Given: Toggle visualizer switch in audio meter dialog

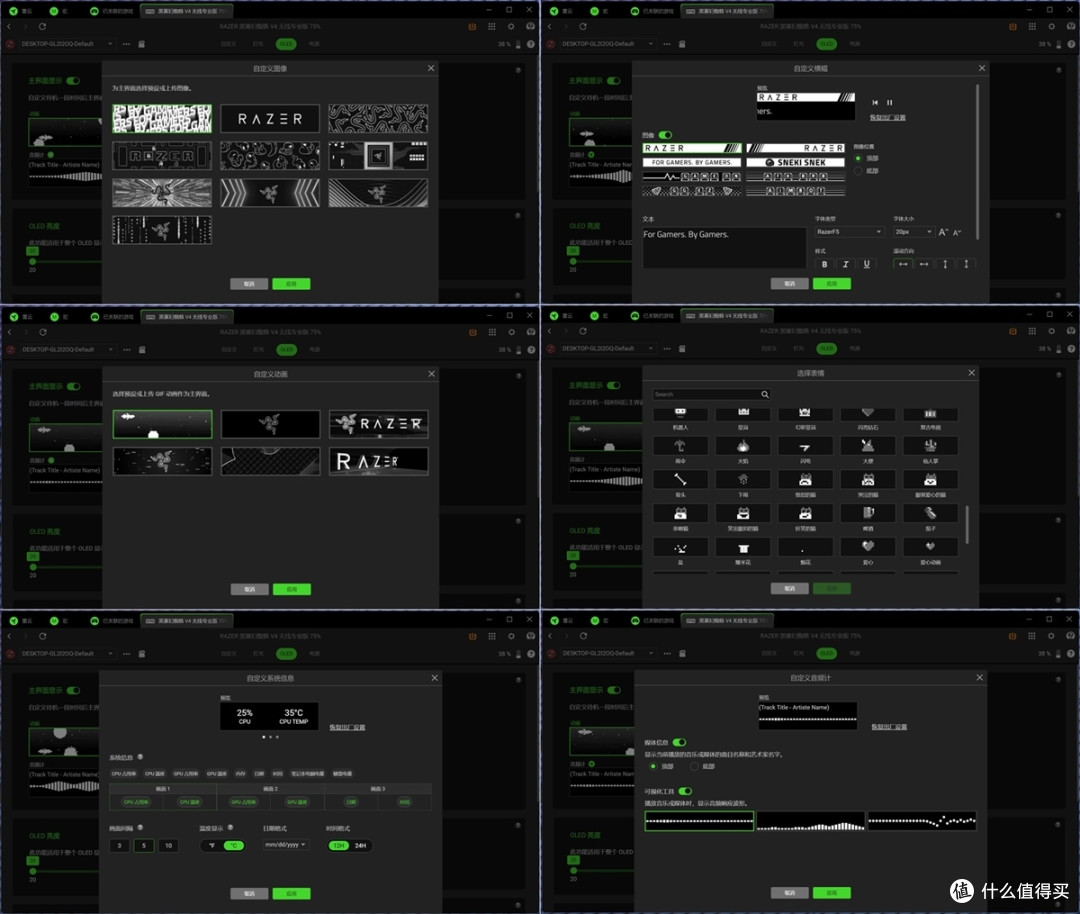Looking at the screenshot, I should tap(685, 791).
